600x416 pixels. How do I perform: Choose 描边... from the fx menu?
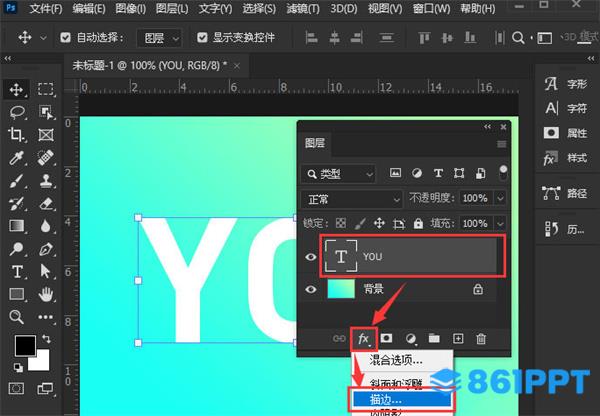pyautogui.click(x=401, y=400)
